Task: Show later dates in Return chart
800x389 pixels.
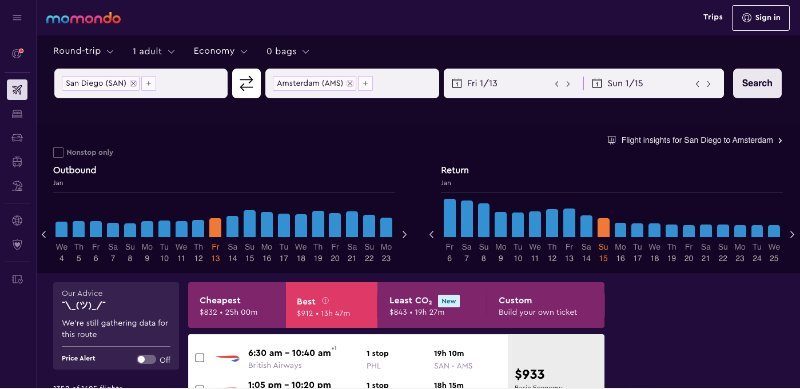Action: tap(792, 234)
